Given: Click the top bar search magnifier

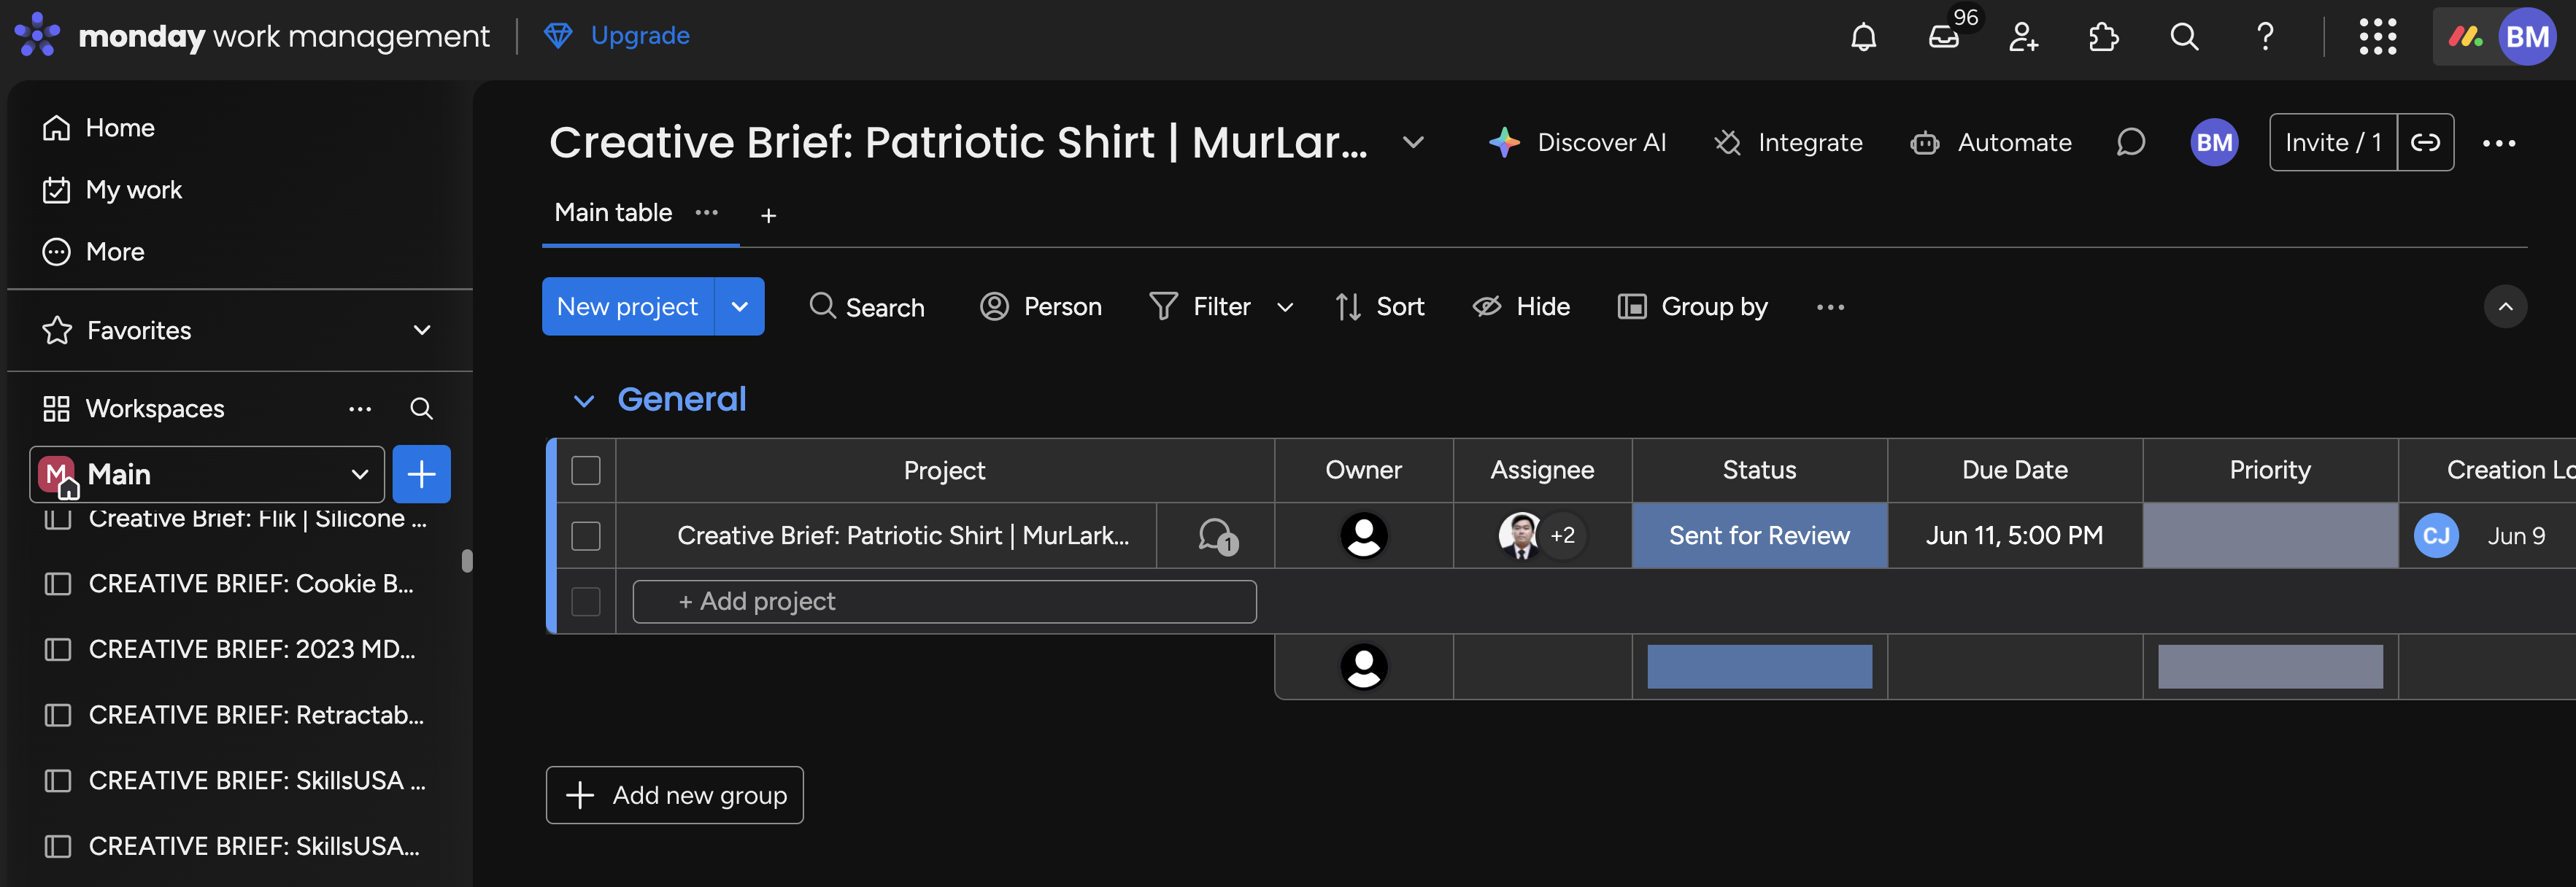Looking at the screenshot, I should [2184, 37].
